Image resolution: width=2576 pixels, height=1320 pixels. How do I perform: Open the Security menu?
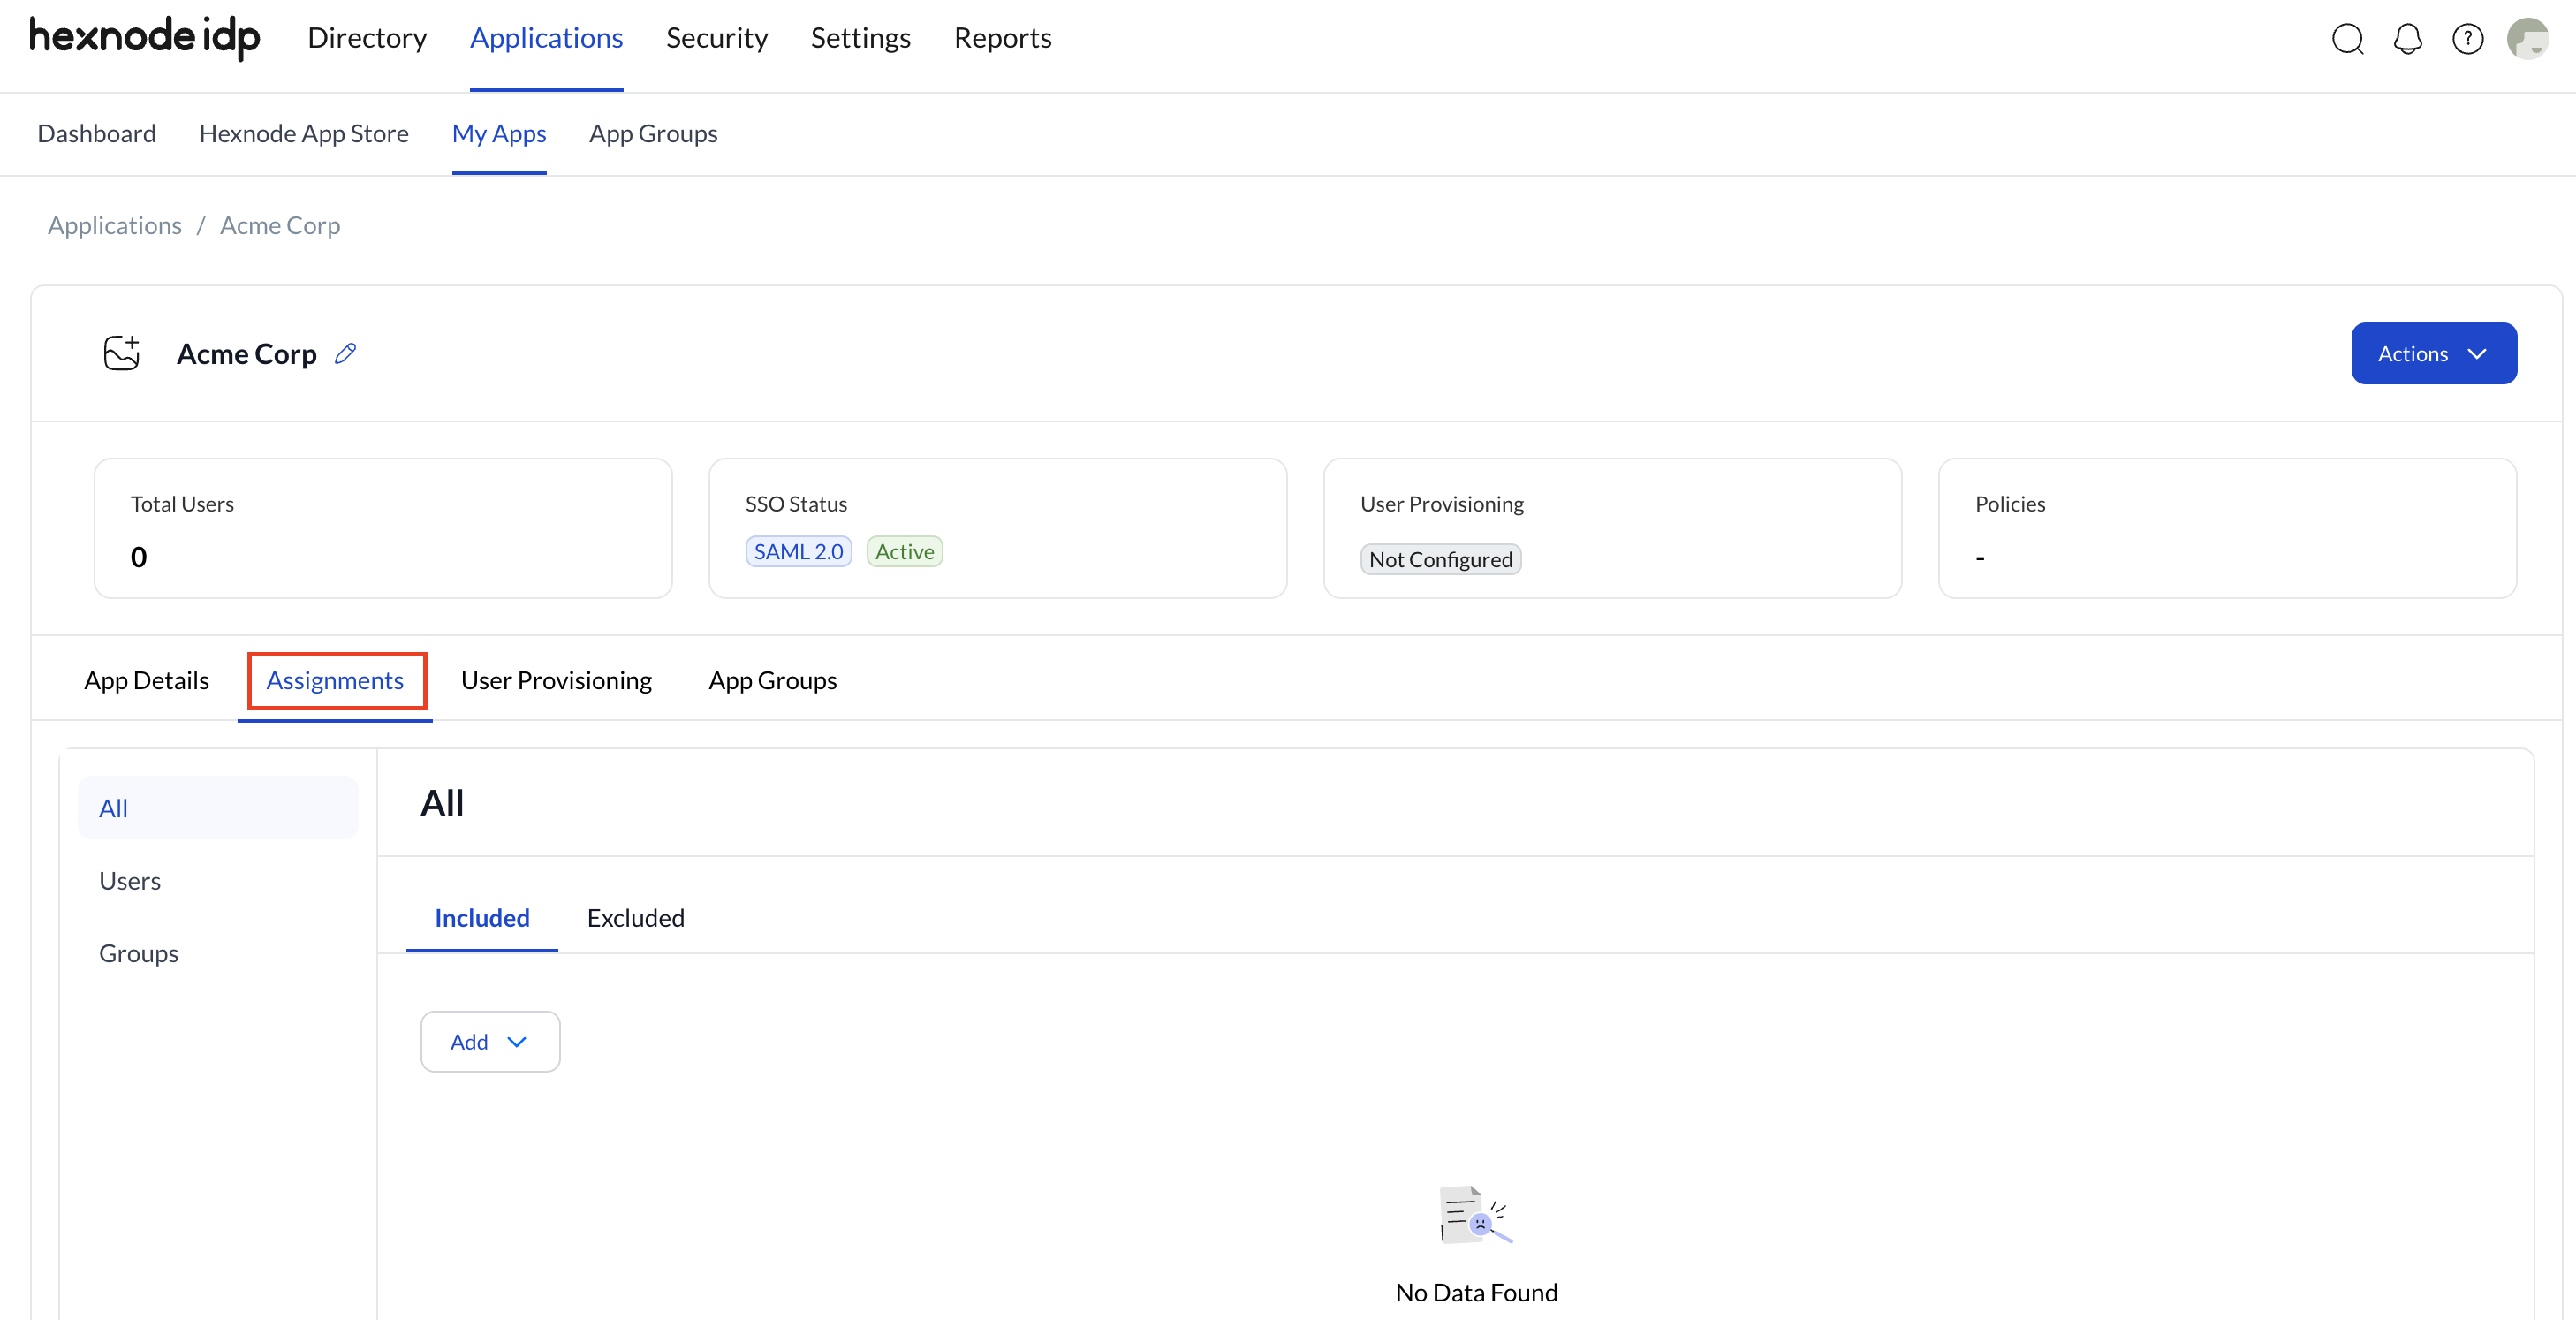coord(717,38)
